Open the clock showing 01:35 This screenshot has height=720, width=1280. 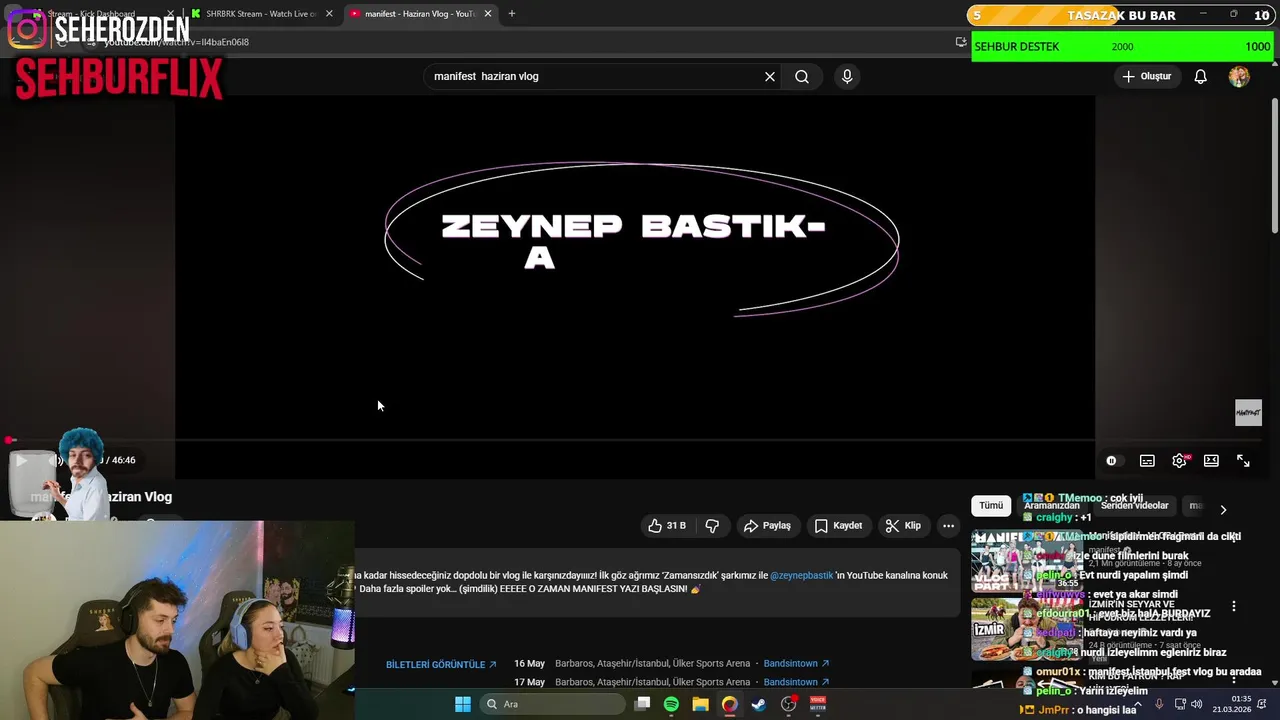[1240, 704]
